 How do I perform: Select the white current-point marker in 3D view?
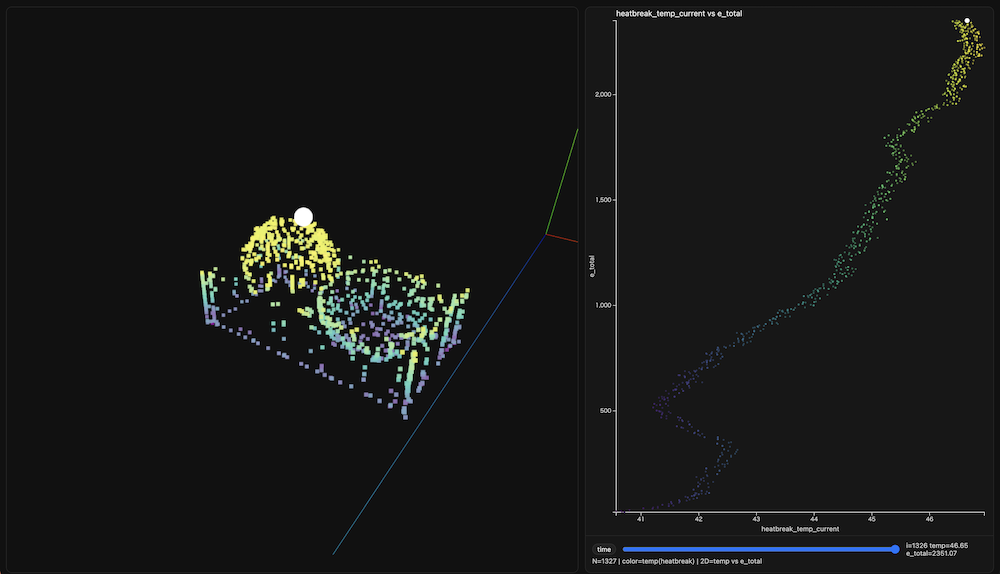tap(304, 217)
